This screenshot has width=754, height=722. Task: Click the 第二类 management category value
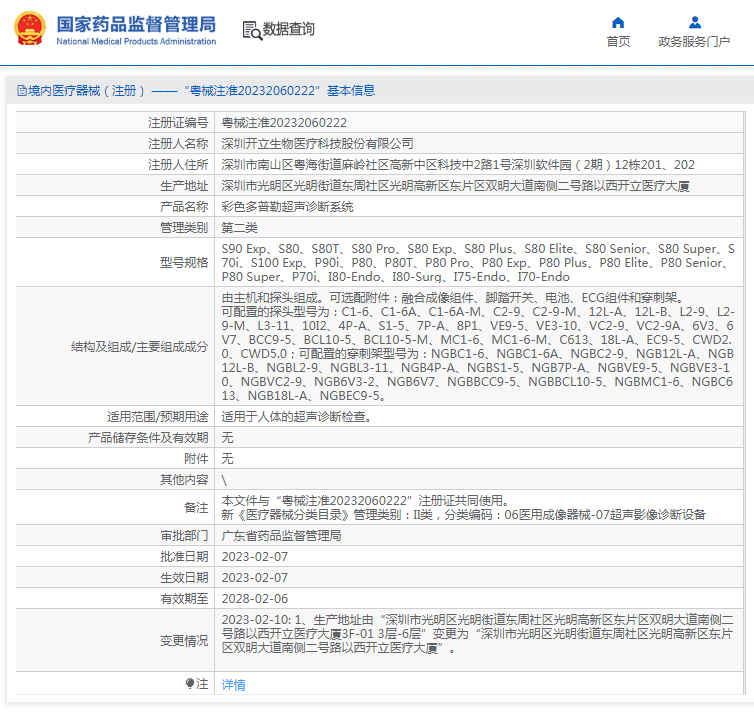point(239,228)
